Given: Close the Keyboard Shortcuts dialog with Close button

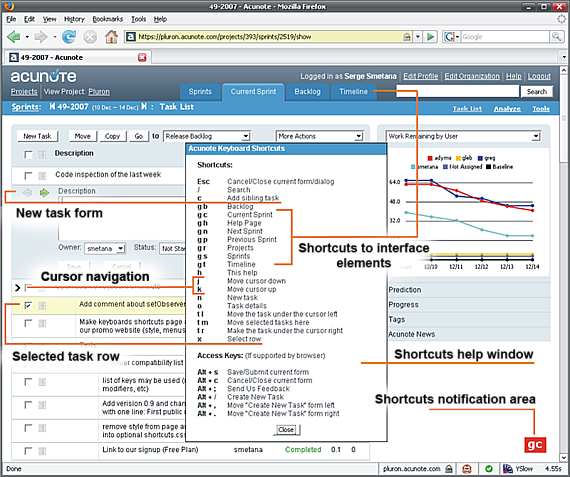Looking at the screenshot, I should (x=286, y=430).
